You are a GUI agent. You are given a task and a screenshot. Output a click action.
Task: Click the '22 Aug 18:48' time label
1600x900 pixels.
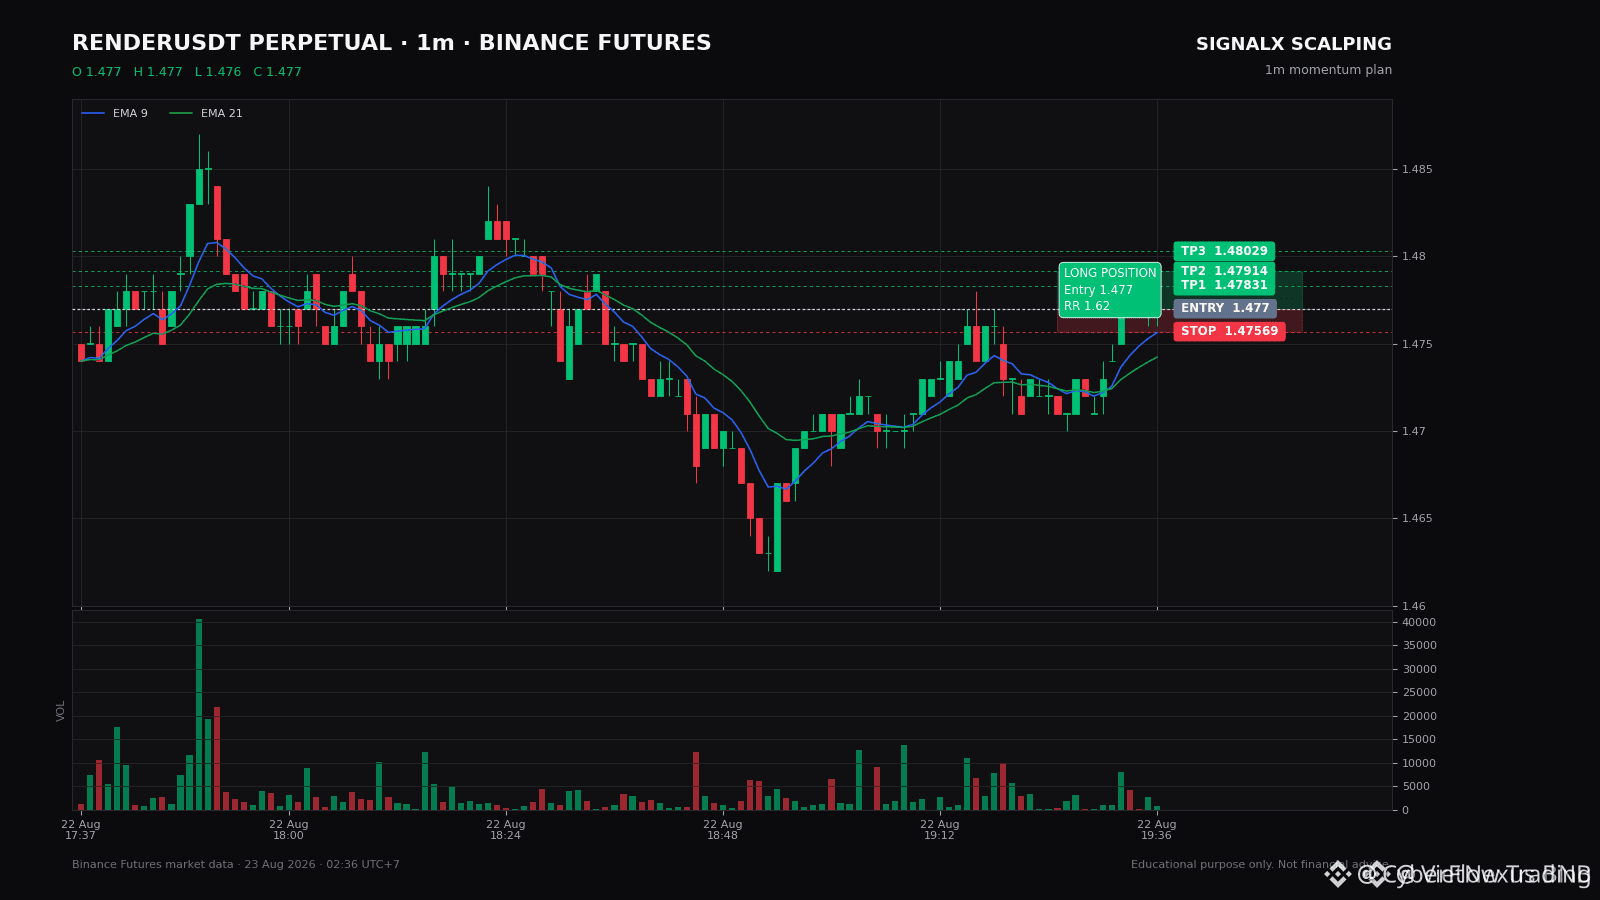coord(723,830)
